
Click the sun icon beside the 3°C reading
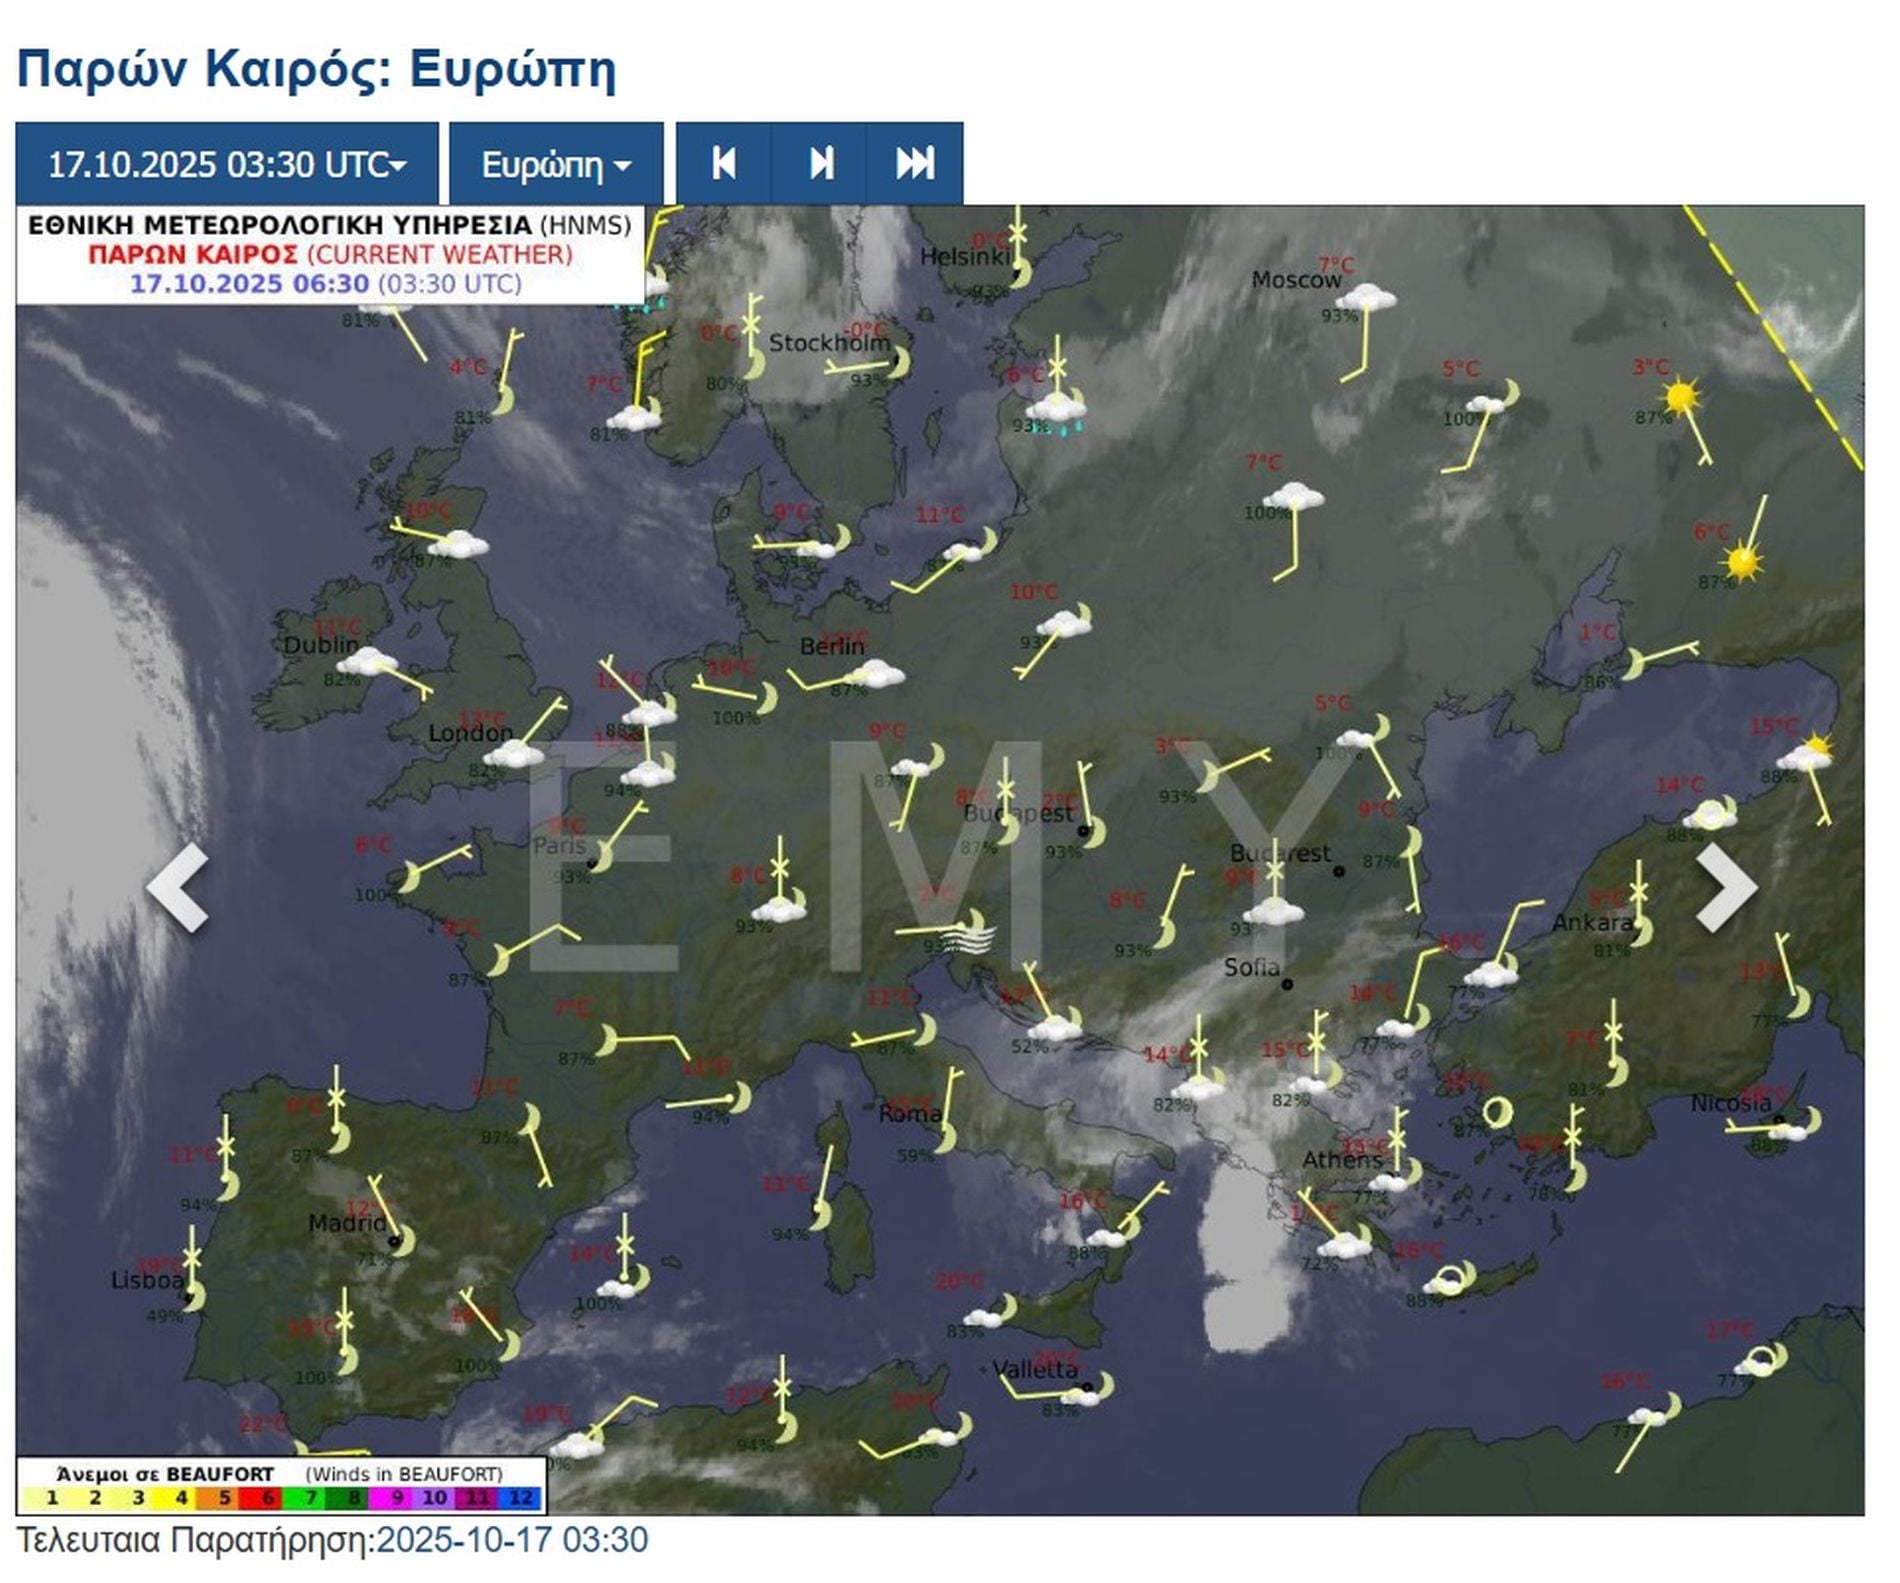tap(1680, 397)
